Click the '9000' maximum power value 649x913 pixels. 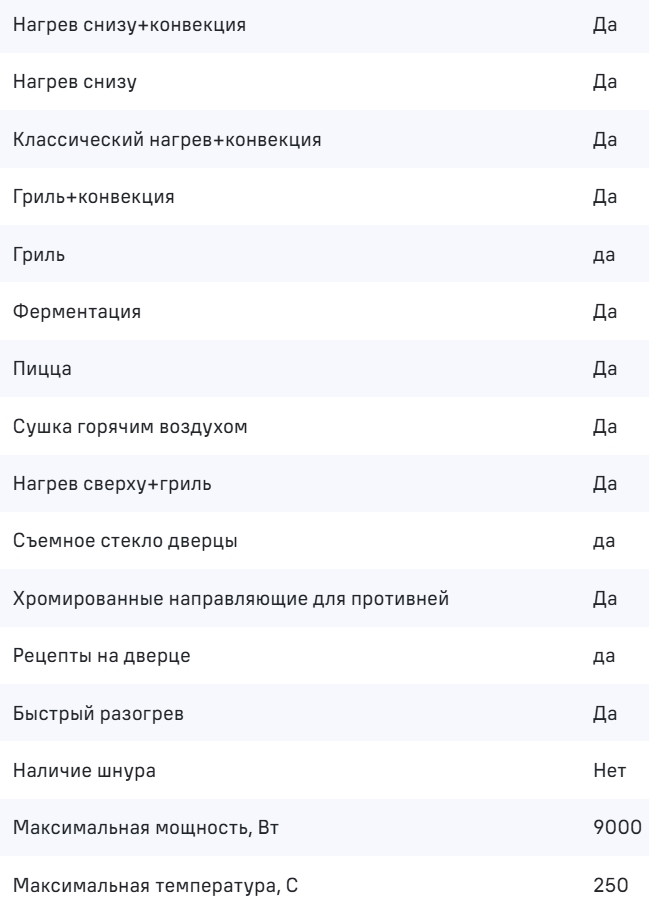point(609,830)
